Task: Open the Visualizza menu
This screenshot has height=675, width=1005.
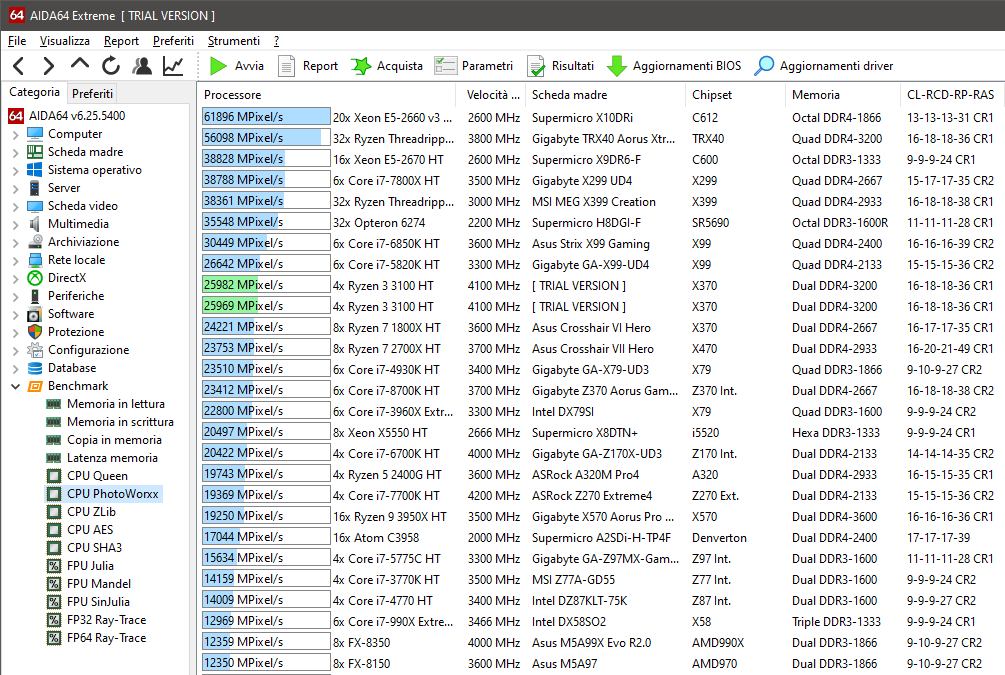Action: pos(65,41)
